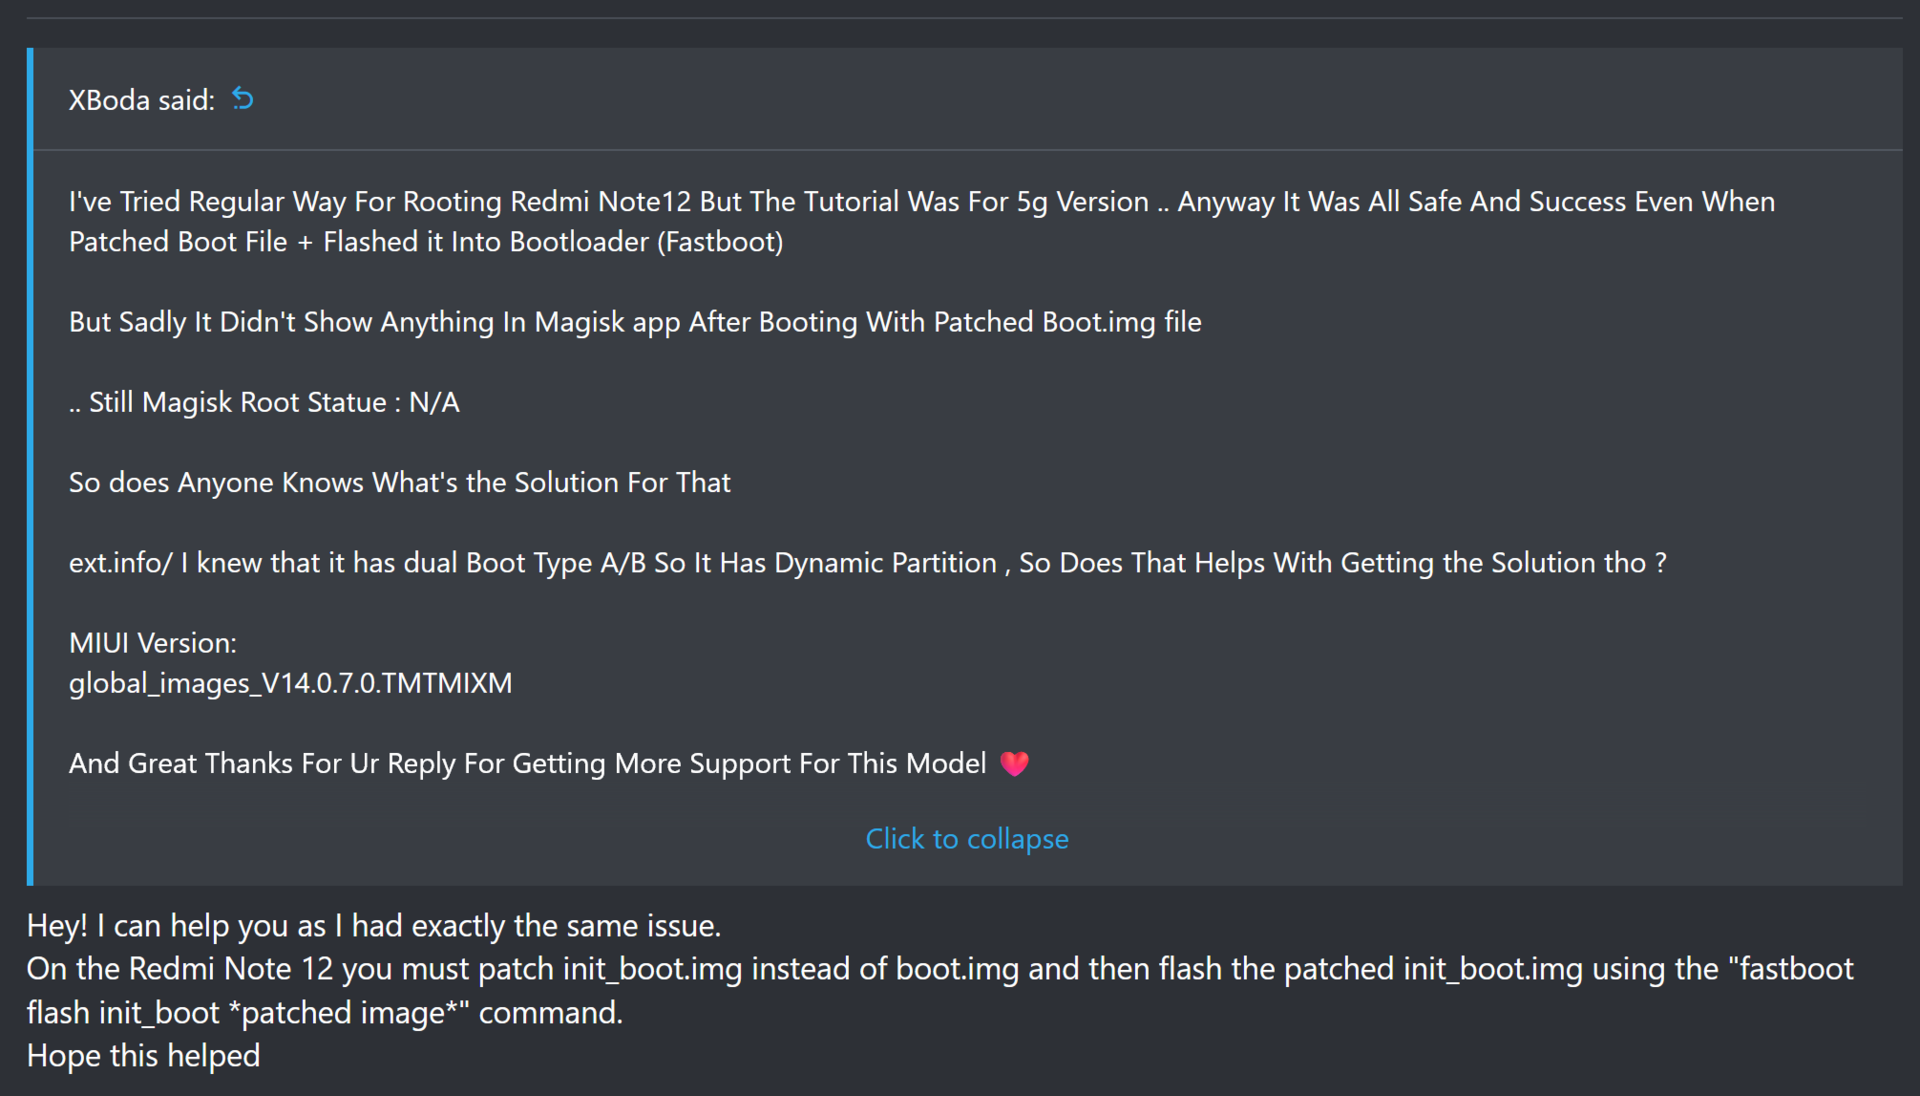Viewport: 1920px width, 1096px height.
Task: Click the reply sentence about patching init_boot.img
Action: coord(940,969)
